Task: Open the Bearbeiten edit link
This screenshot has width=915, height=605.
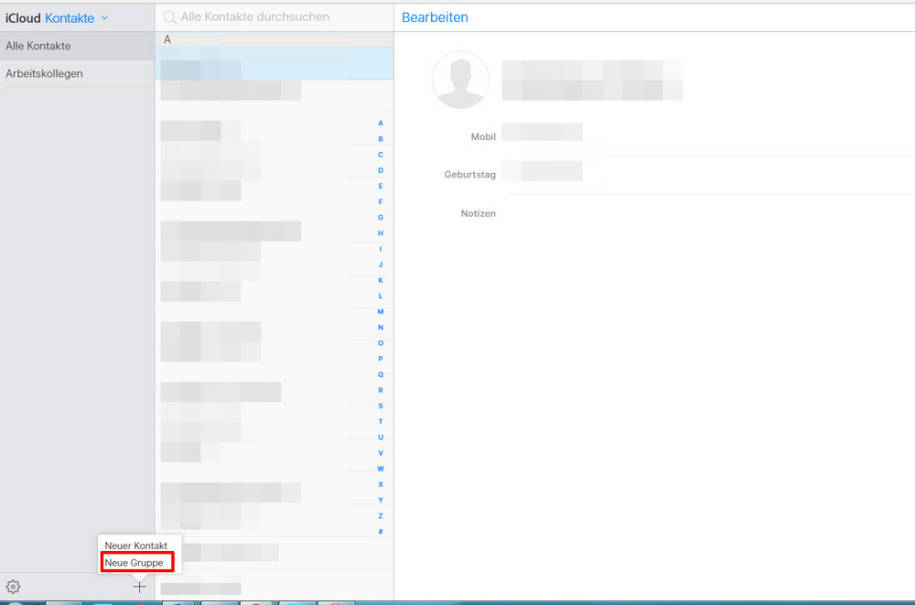Action: (435, 17)
